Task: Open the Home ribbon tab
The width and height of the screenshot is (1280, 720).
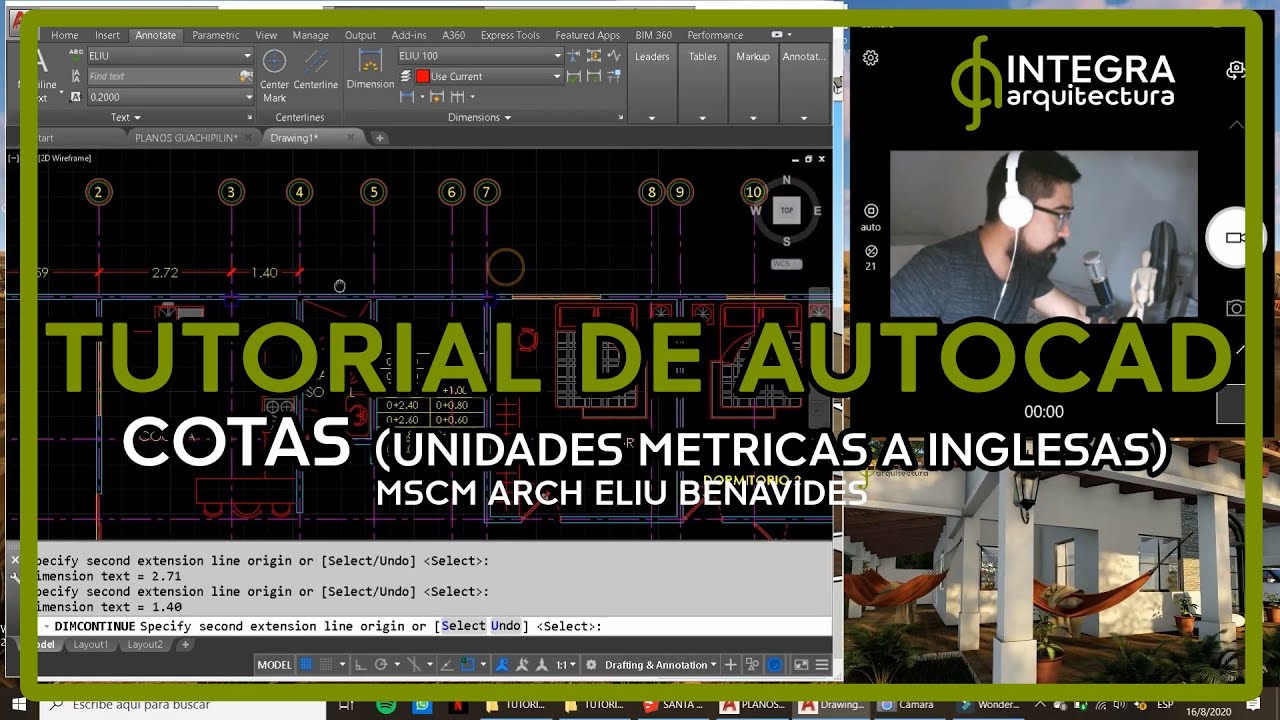Action: [65, 35]
